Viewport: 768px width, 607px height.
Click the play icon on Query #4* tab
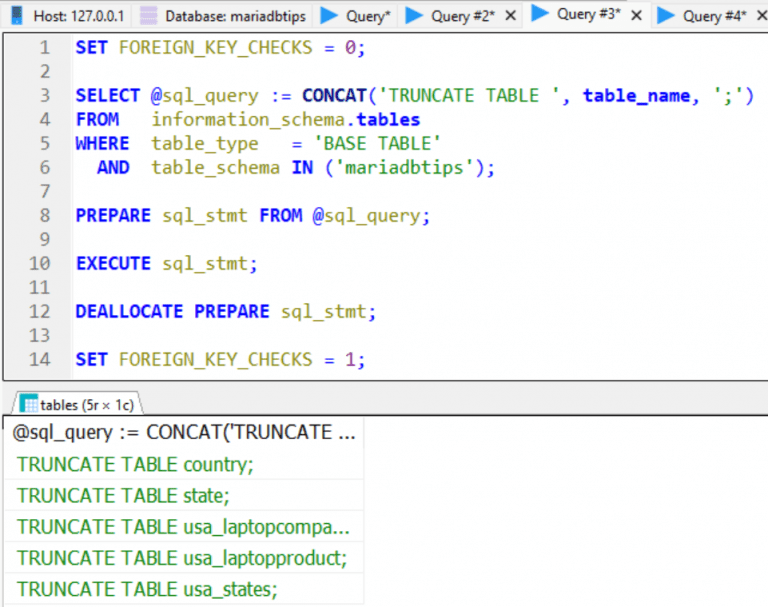tap(666, 15)
